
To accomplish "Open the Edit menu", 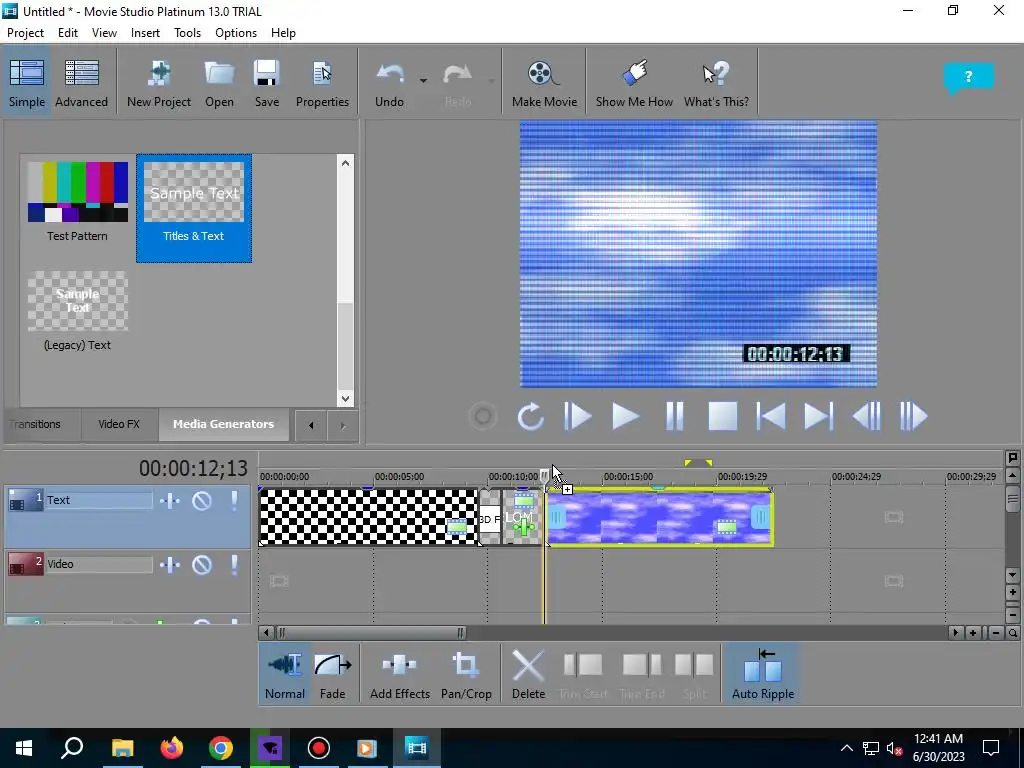I will point(68,33).
